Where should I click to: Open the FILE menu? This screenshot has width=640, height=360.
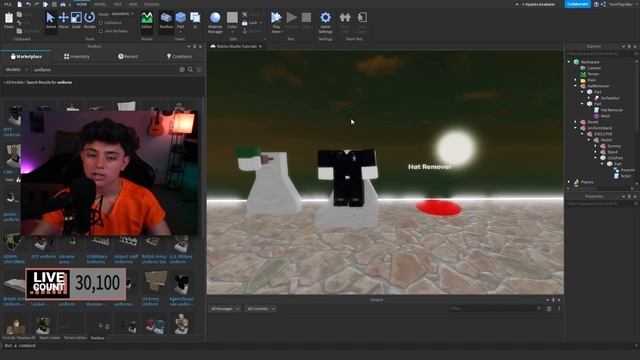pyautogui.click(x=7, y=4)
